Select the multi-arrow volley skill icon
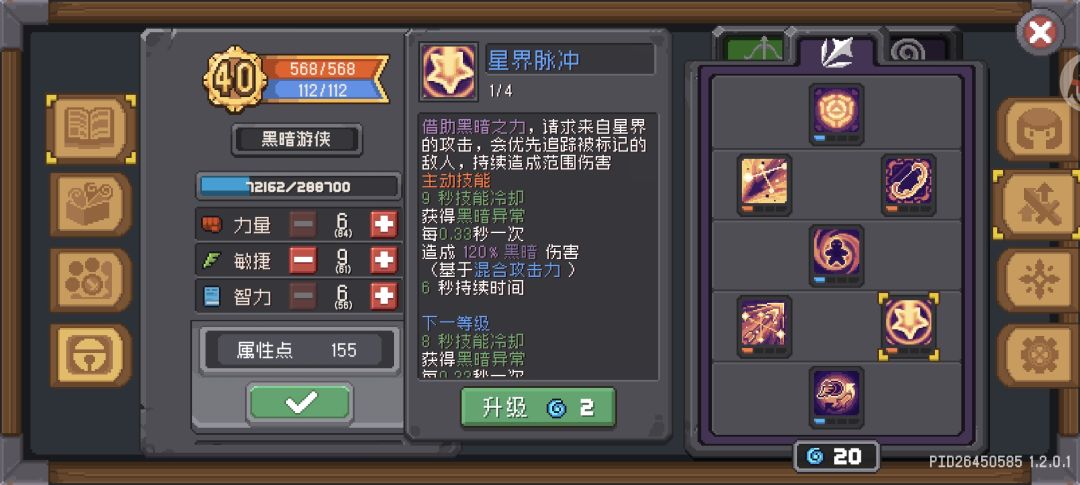 pos(765,327)
